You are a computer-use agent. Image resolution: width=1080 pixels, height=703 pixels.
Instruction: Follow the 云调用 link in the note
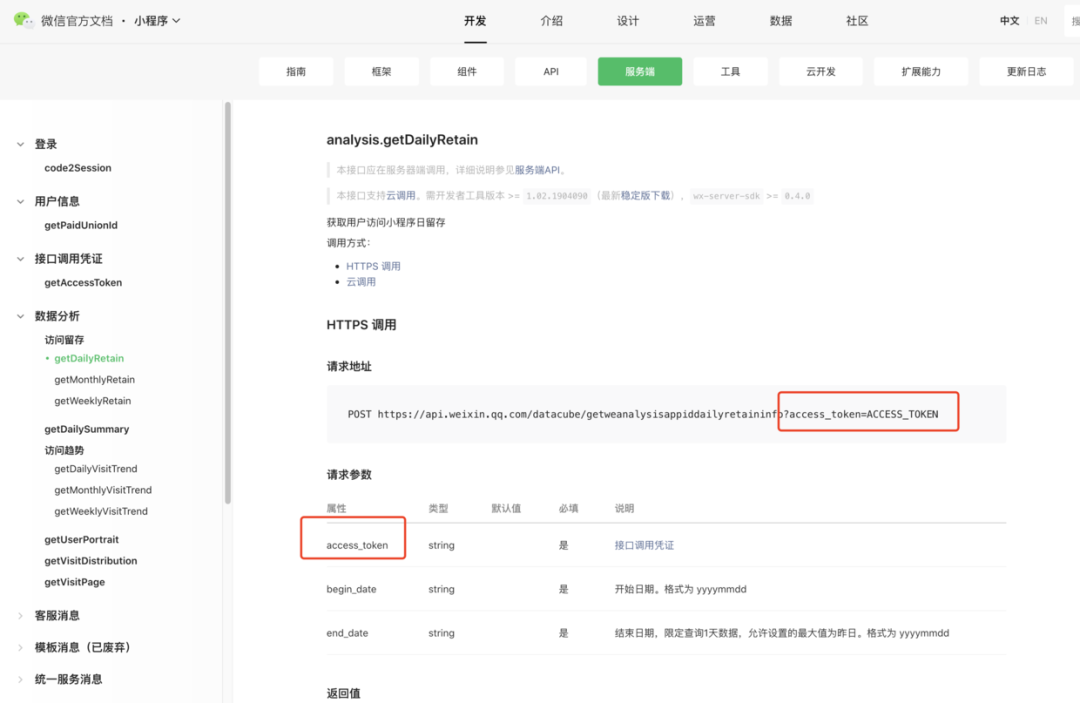pyautogui.click(x=401, y=196)
